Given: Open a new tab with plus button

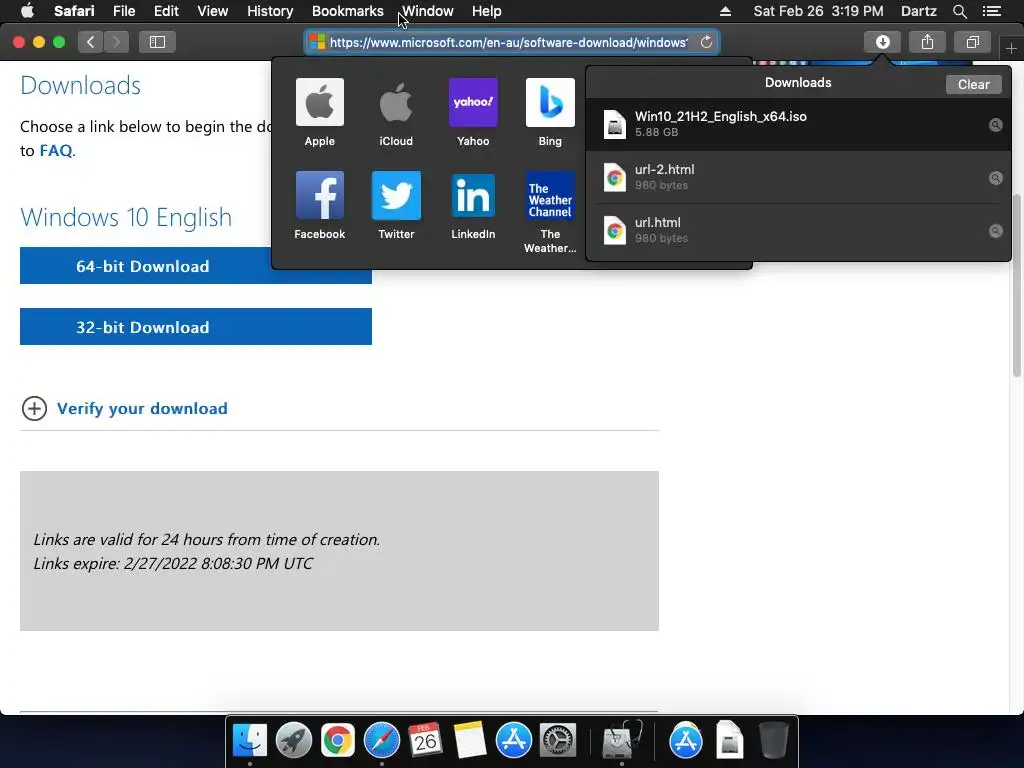Looking at the screenshot, I should (x=1011, y=48).
